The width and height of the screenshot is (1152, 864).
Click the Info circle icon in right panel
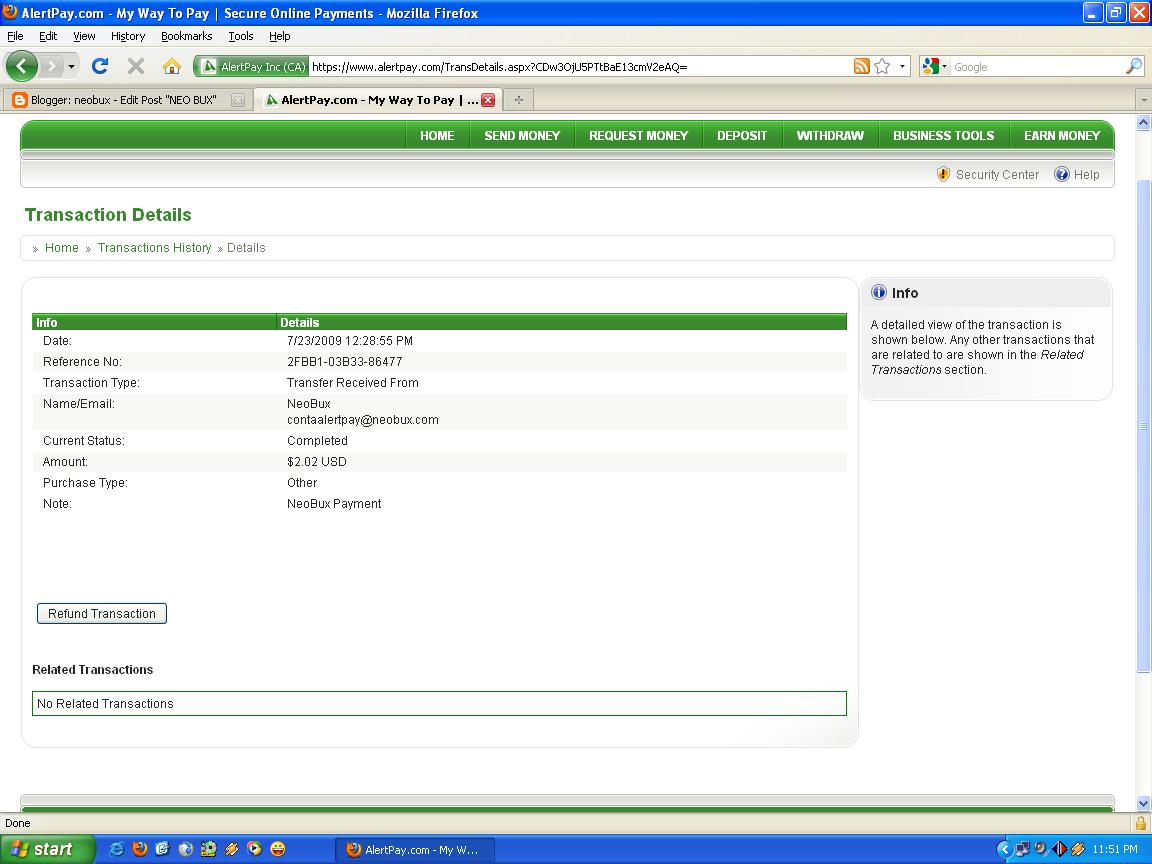[878, 293]
